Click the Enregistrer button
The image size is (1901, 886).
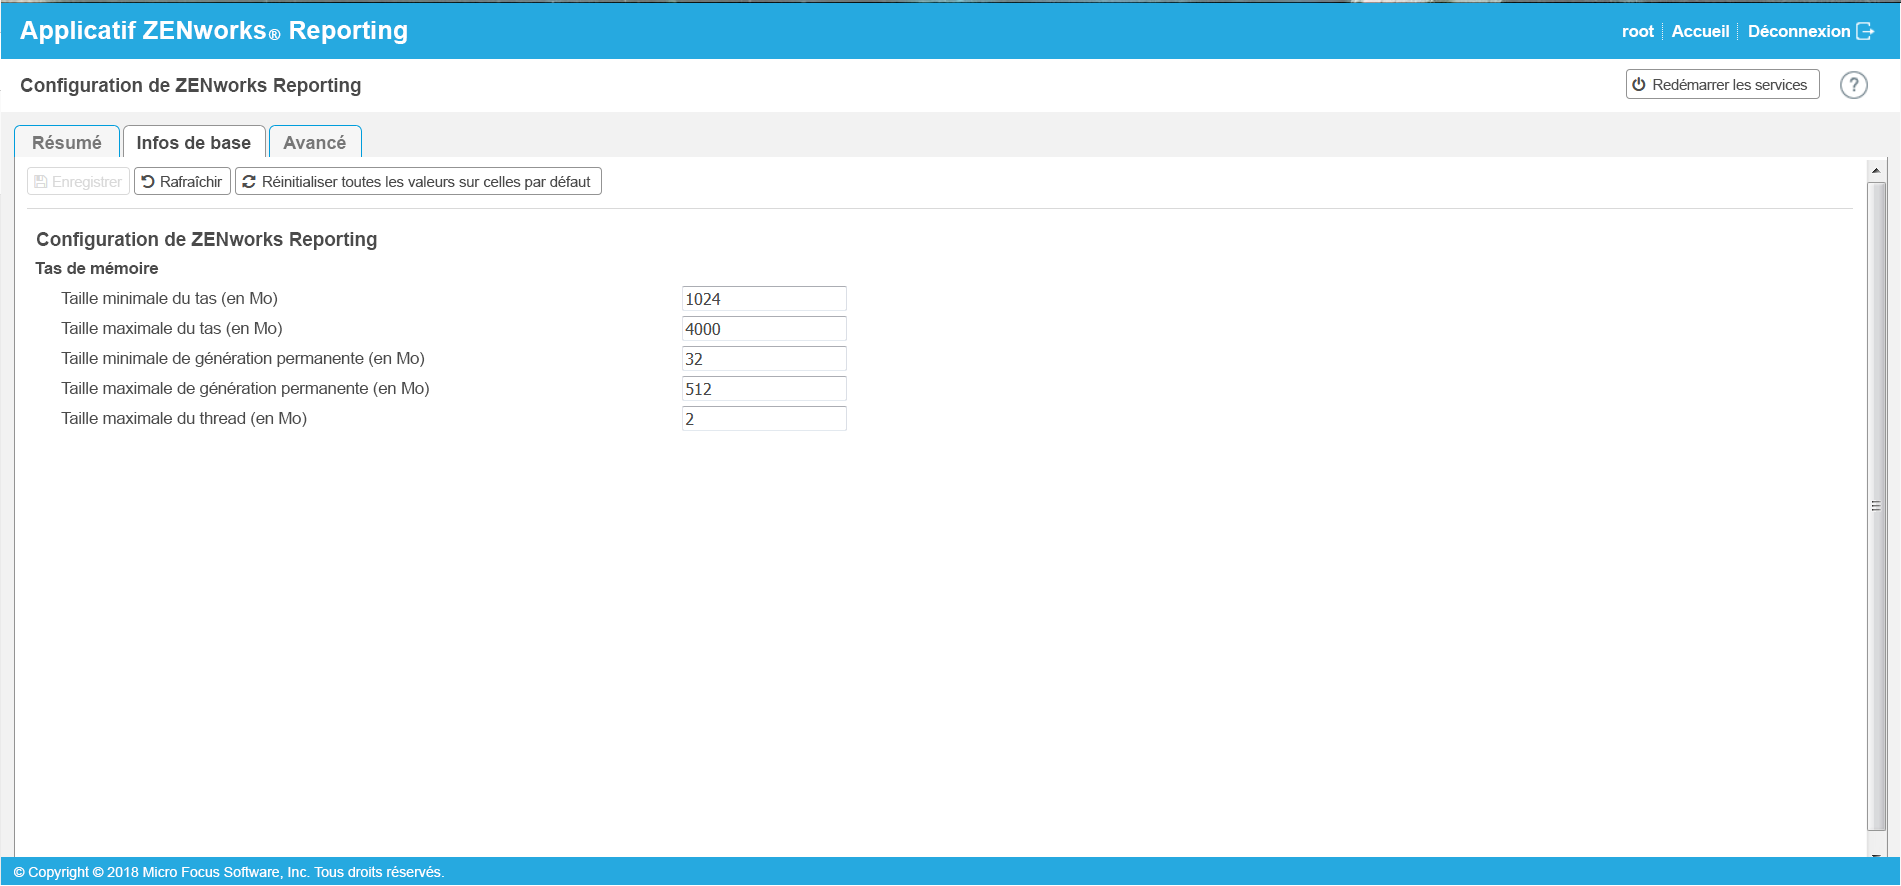(x=78, y=182)
